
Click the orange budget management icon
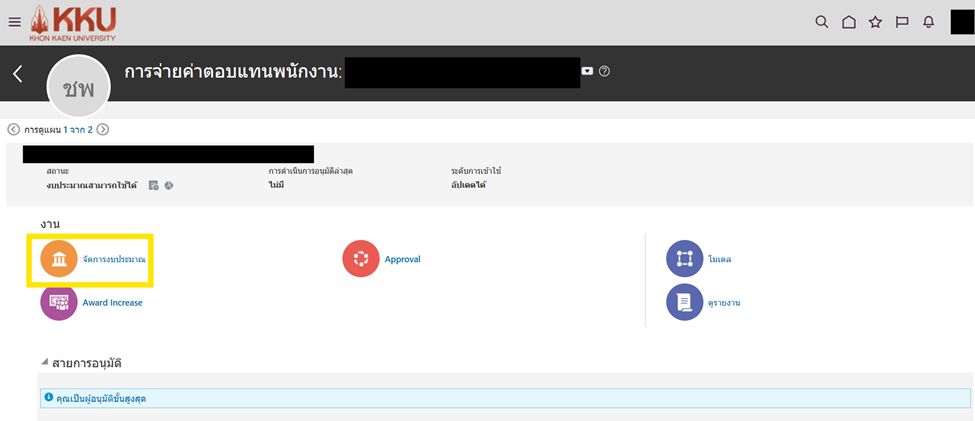(59, 259)
